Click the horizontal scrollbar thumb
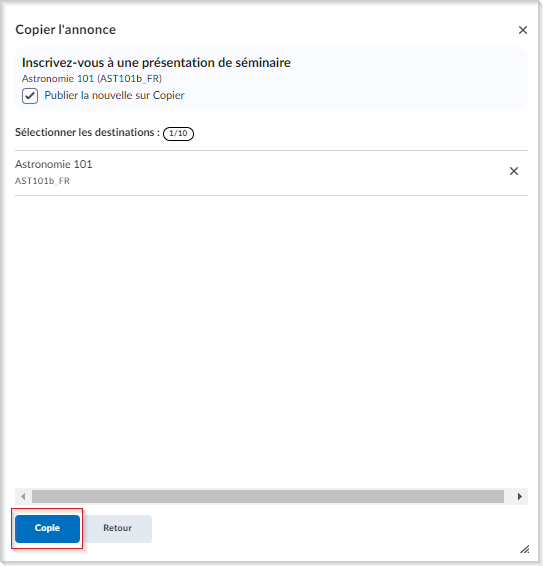The width and height of the screenshot is (543, 566). point(268,496)
